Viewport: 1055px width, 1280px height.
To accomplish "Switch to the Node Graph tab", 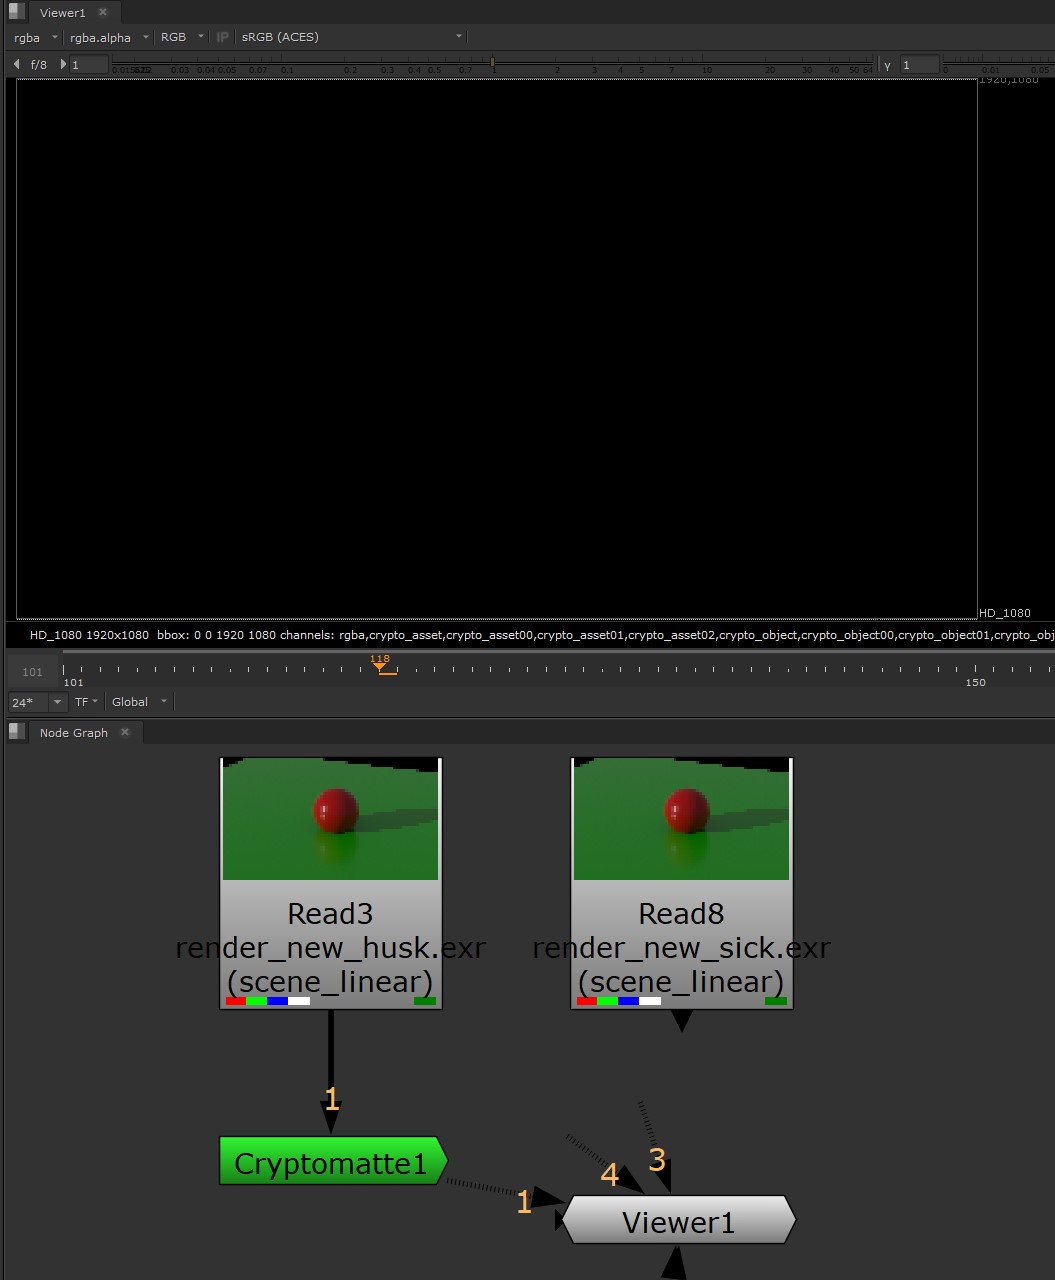I will click(72, 732).
